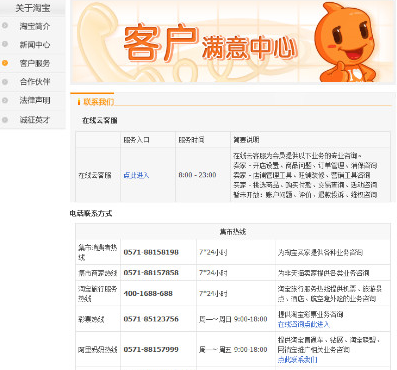
Task: Open 法律声明 sidebar item
Action: click(x=35, y=100)
